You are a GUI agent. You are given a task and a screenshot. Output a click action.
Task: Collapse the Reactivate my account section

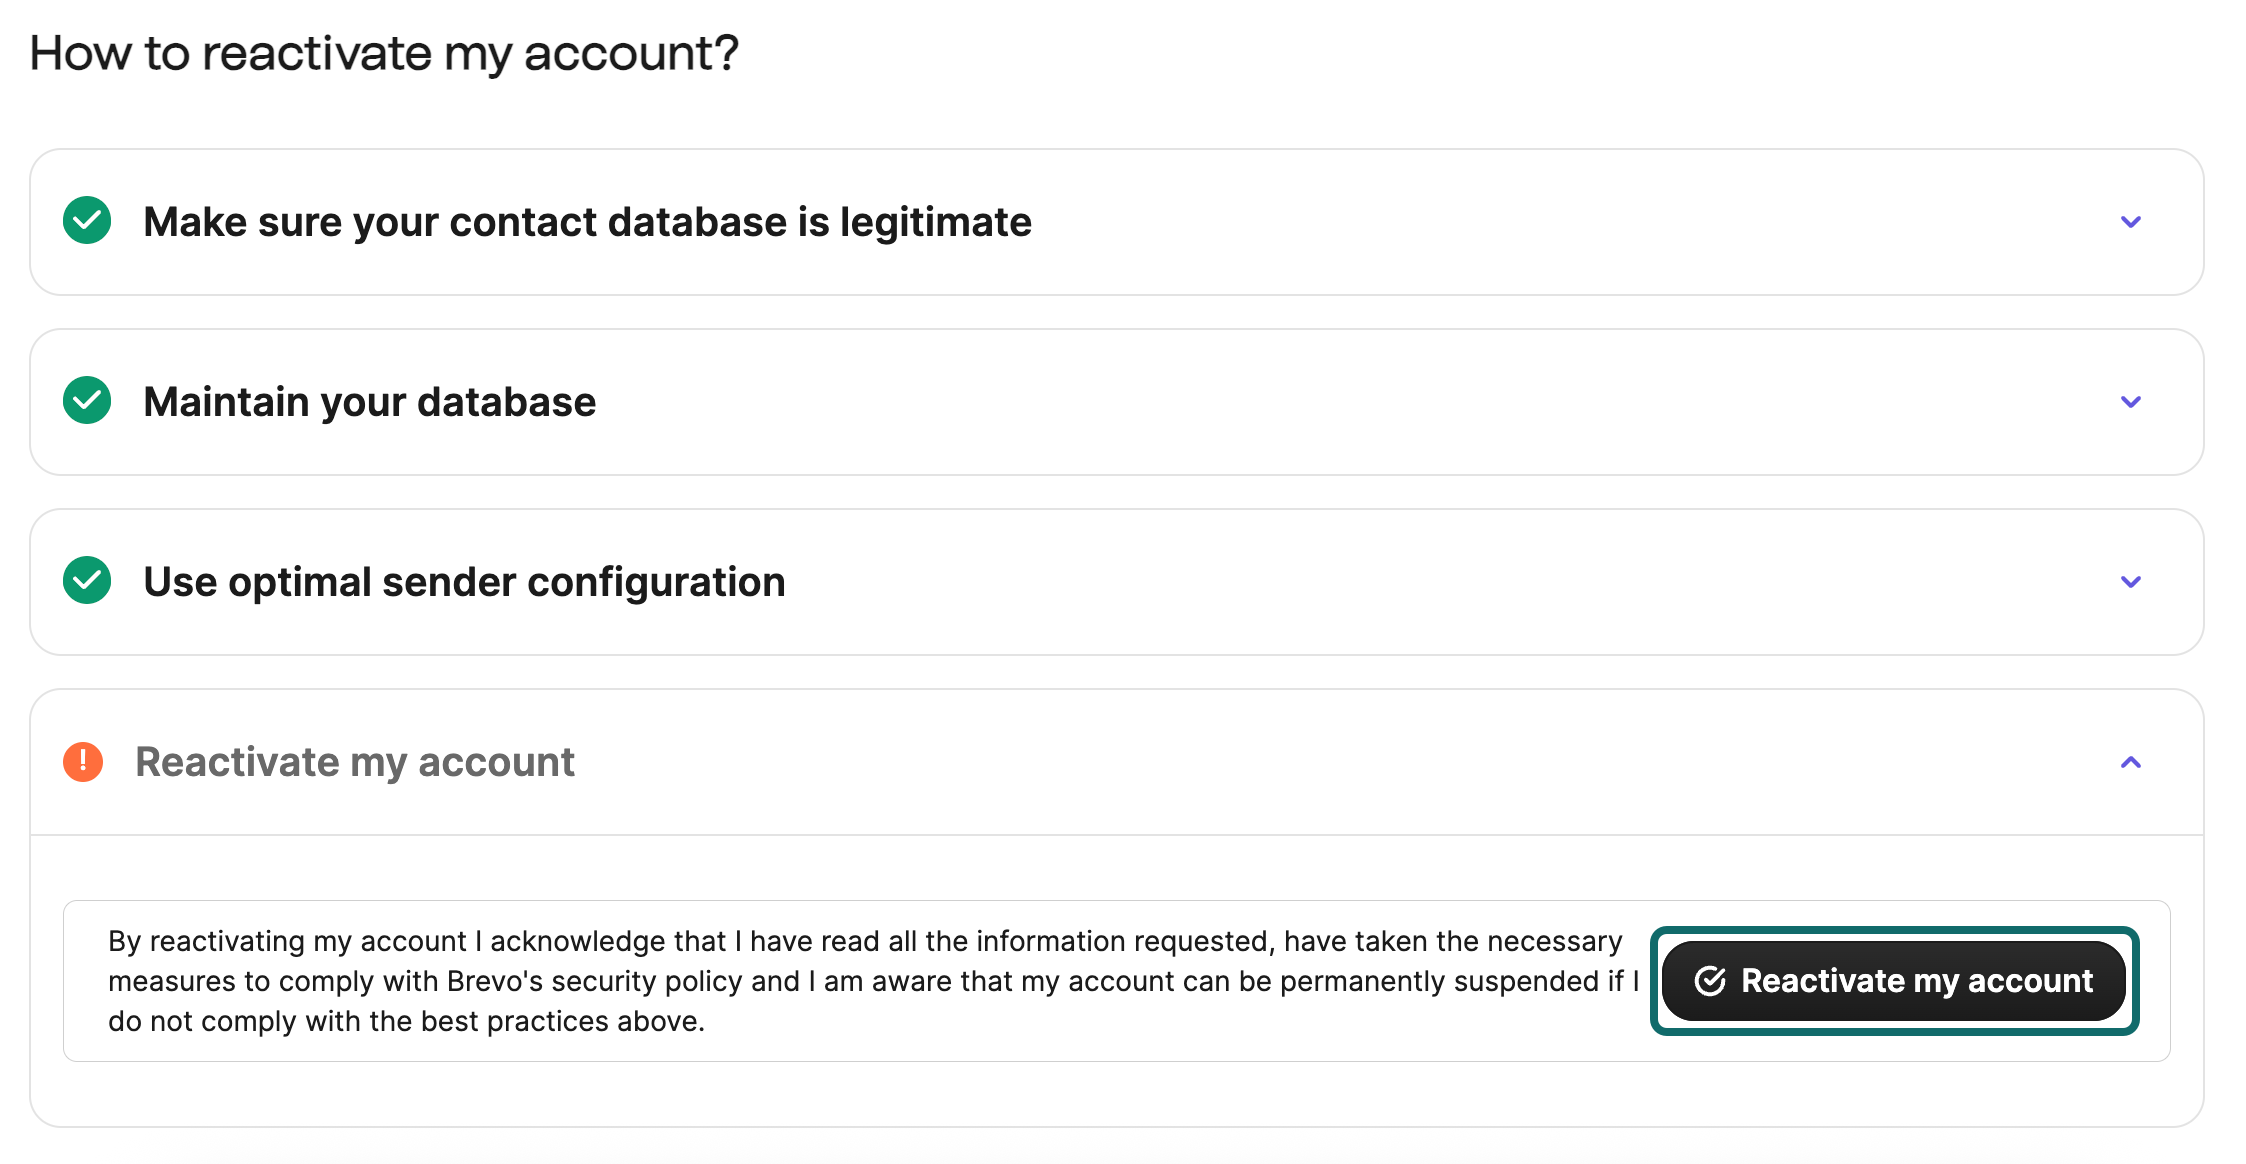tap(2132, 762)
